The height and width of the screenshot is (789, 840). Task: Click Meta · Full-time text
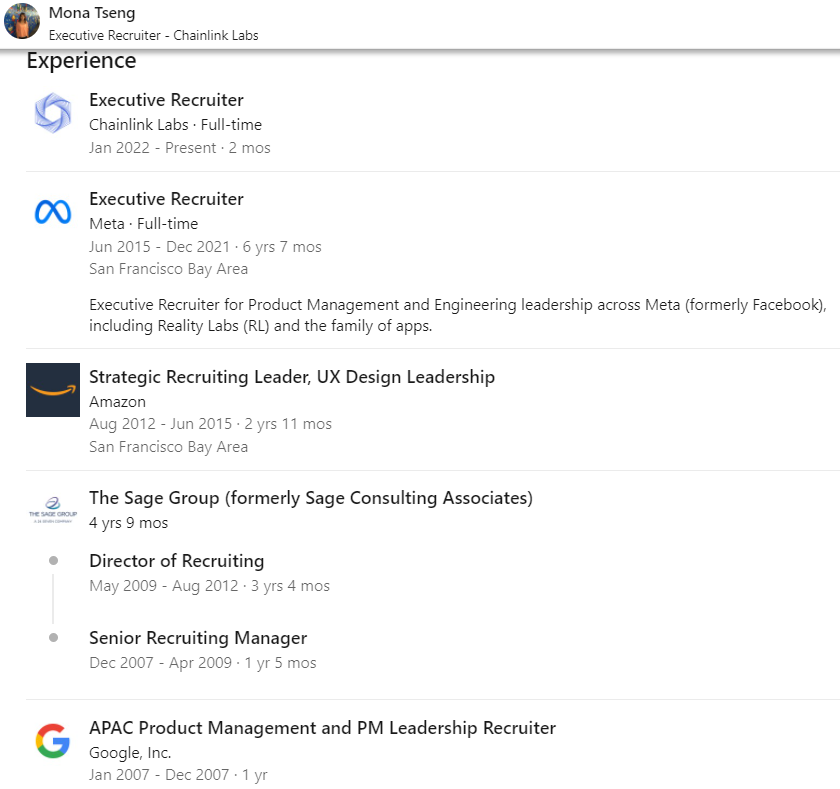144,223
